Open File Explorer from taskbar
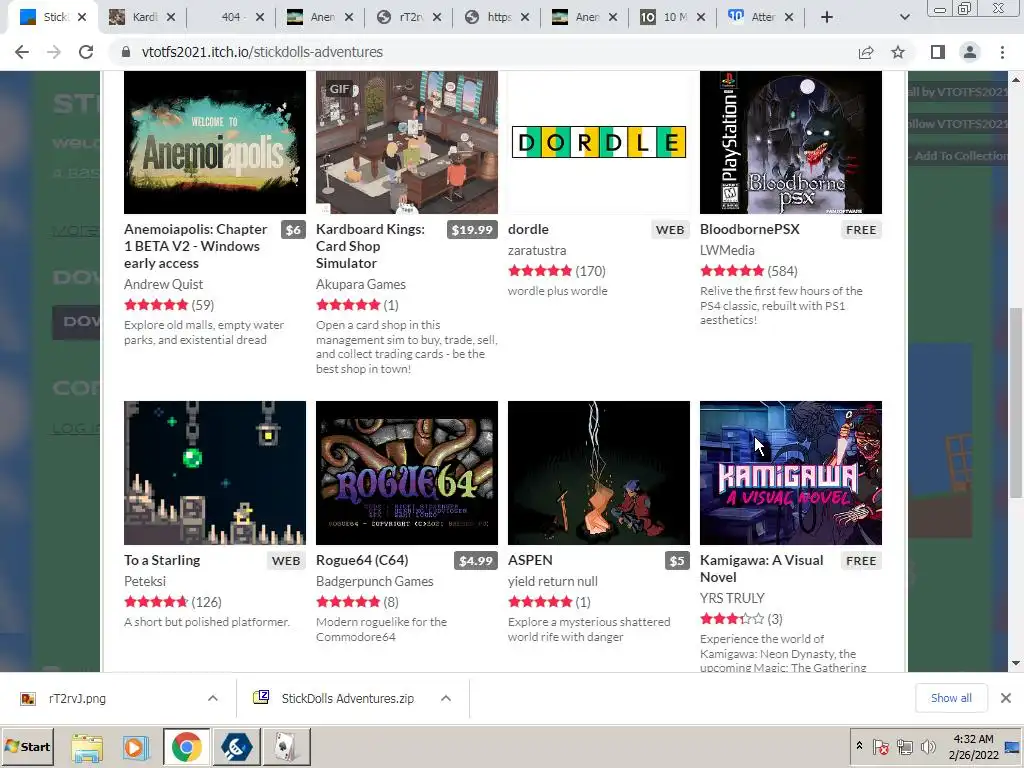Viewport: 1024px width, 768px height. pos(87,748)
